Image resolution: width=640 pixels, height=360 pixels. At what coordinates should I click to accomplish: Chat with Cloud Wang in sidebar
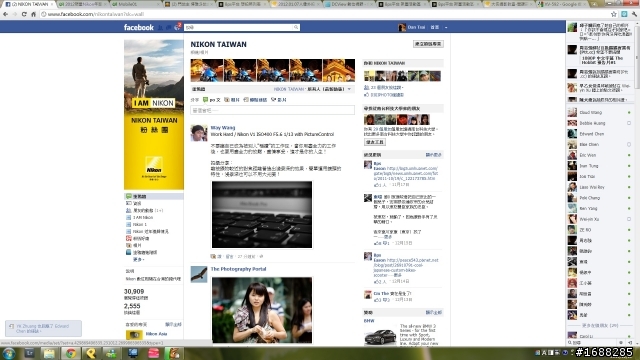pyautogui.click(x=599, y=112)
